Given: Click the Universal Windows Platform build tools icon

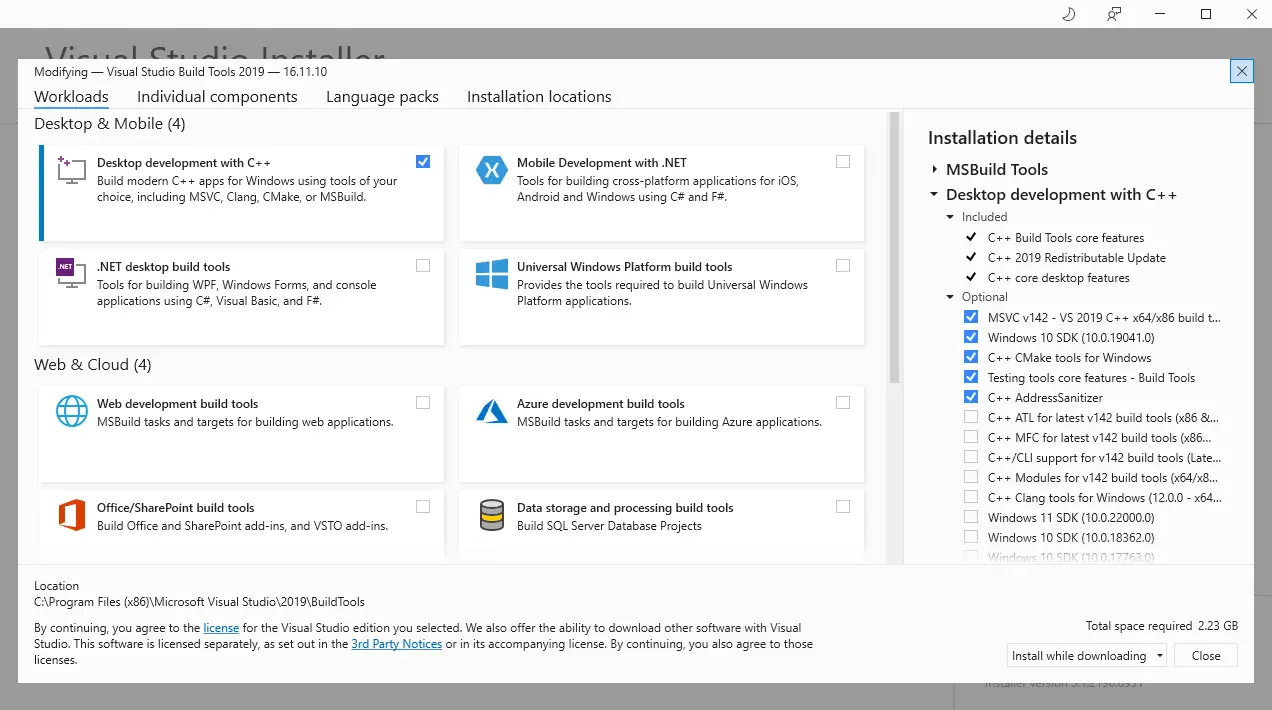Looking at the screenshot, I should point(491,275).
